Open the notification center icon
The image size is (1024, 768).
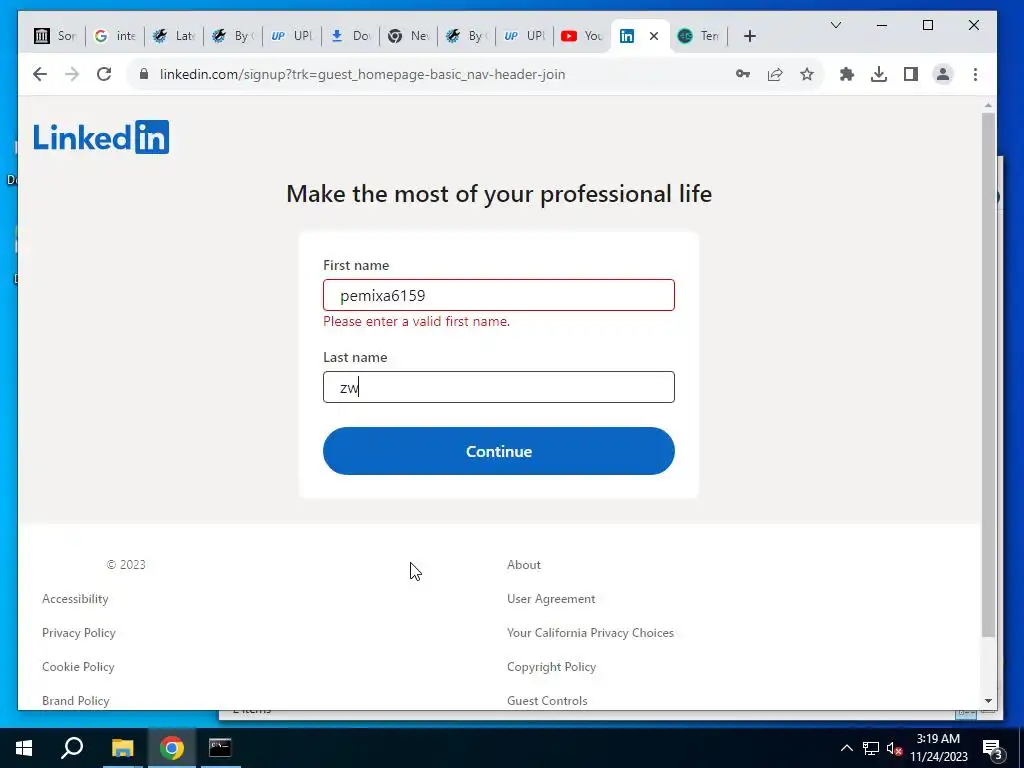coord(993,748)
